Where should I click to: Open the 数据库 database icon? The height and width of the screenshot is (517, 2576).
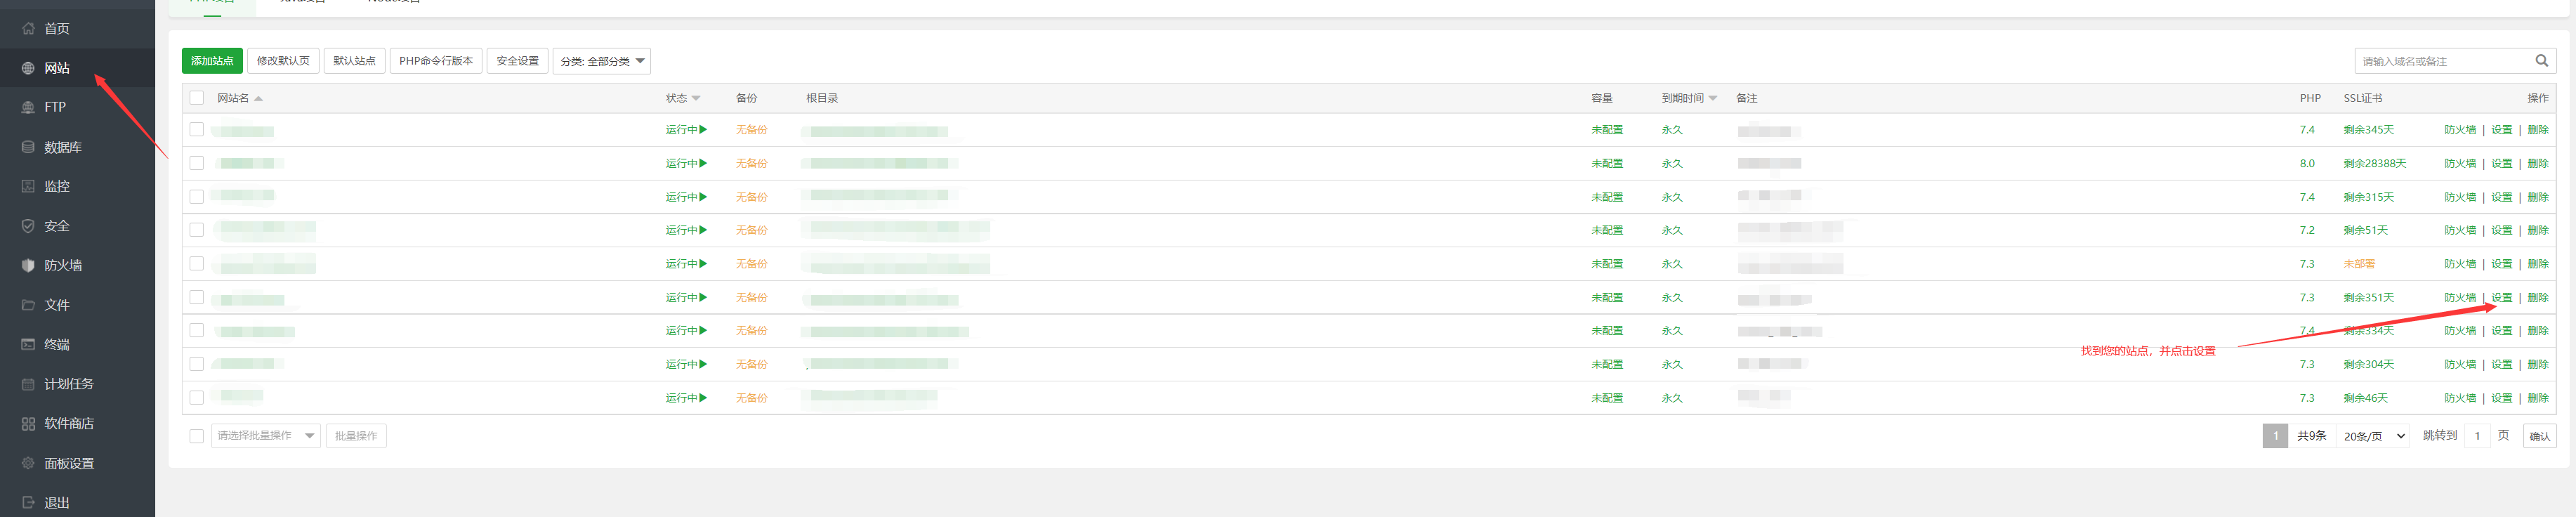pos(28,147)
